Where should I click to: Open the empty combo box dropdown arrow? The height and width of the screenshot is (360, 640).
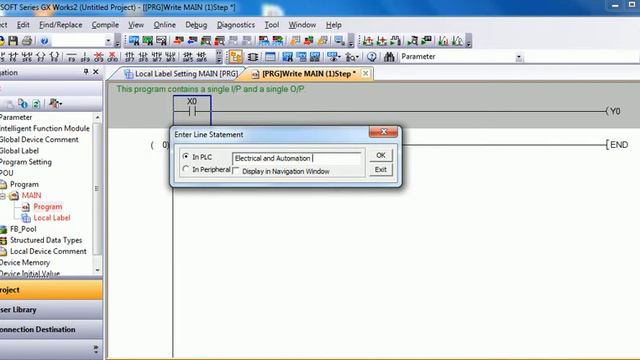(108, 41)
